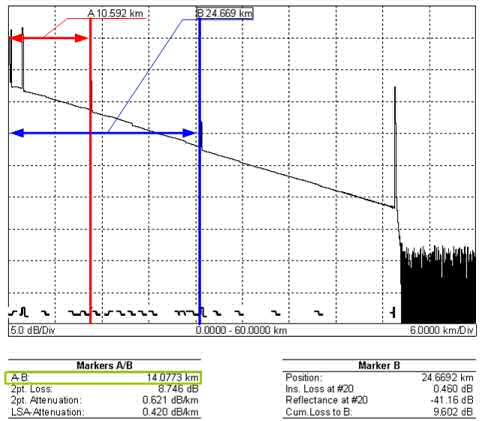
Task: Select the highlighted A-B 14.0773 km row
Action: [x=103, y=378]
